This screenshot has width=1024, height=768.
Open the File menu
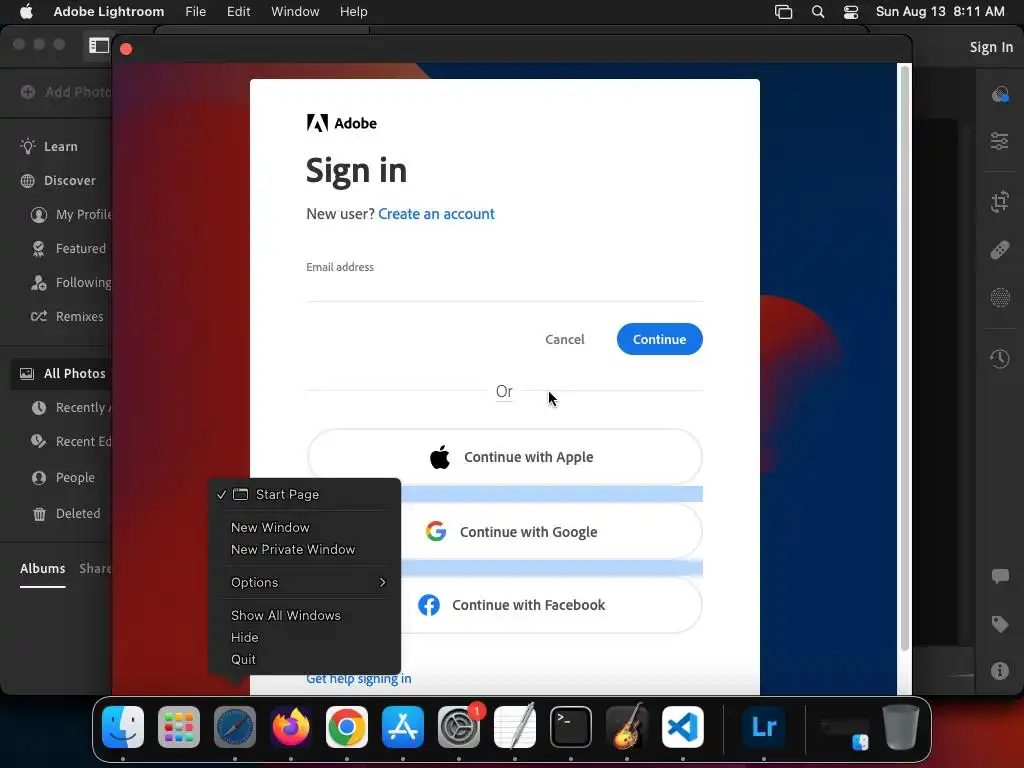tap(195, 11)
